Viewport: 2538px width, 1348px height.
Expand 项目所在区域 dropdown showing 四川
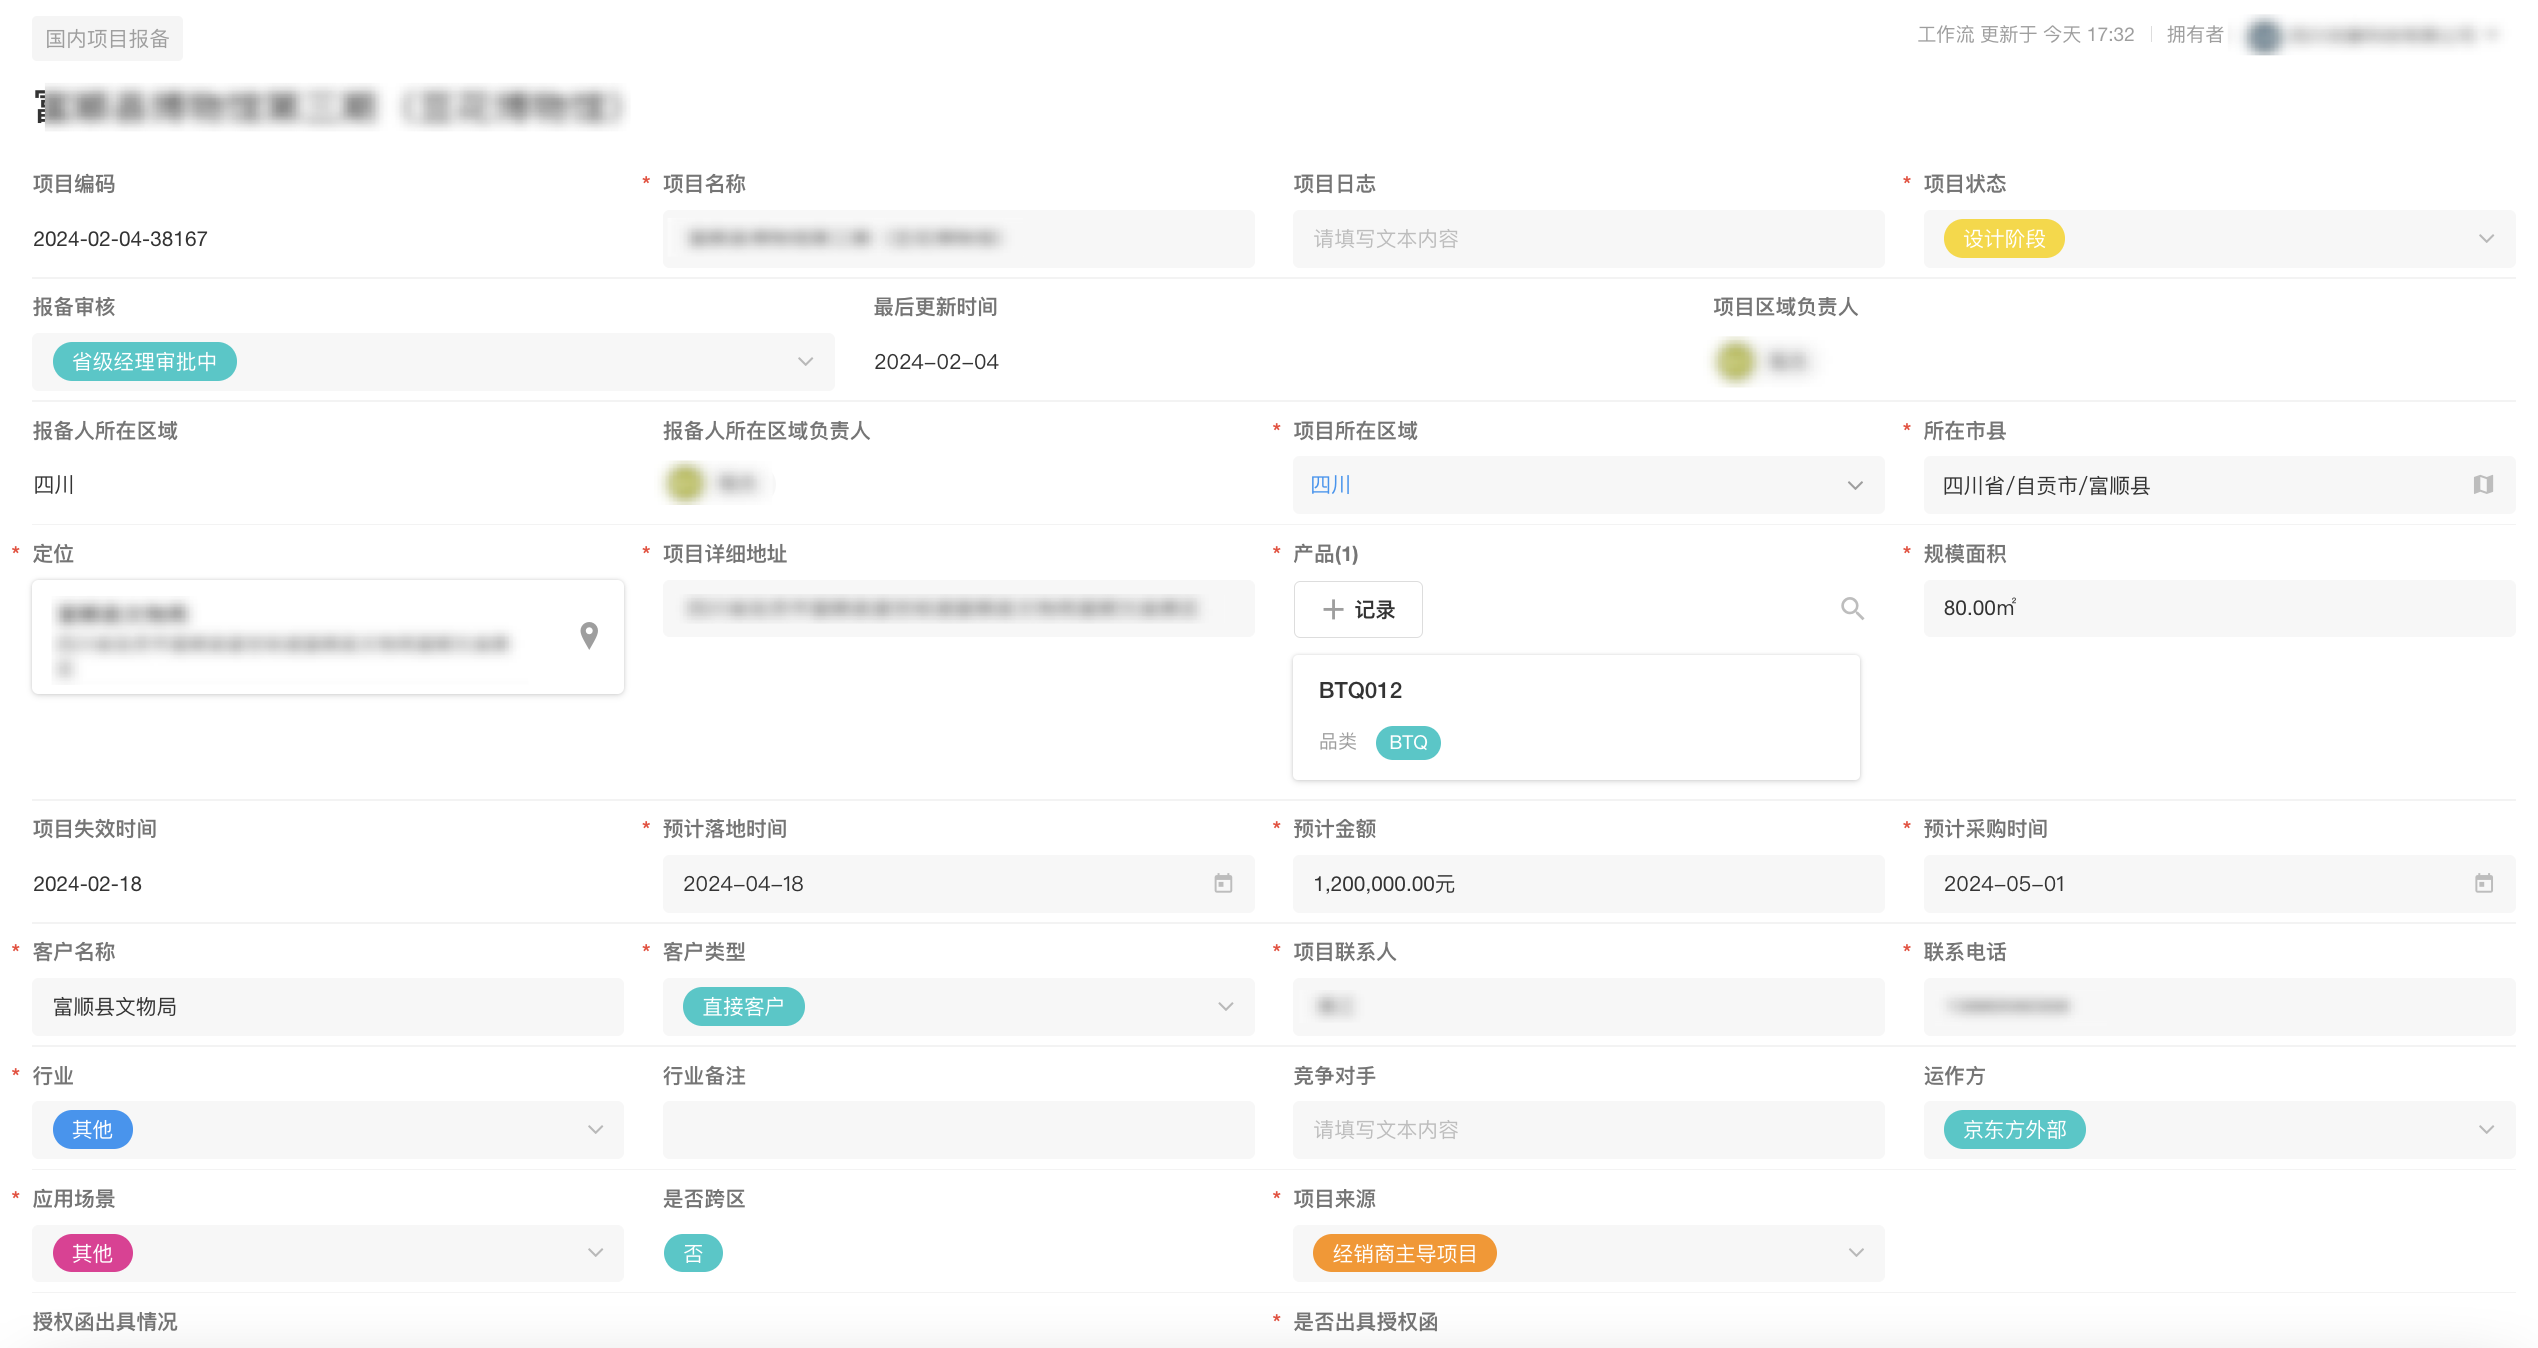[1855, 485]
